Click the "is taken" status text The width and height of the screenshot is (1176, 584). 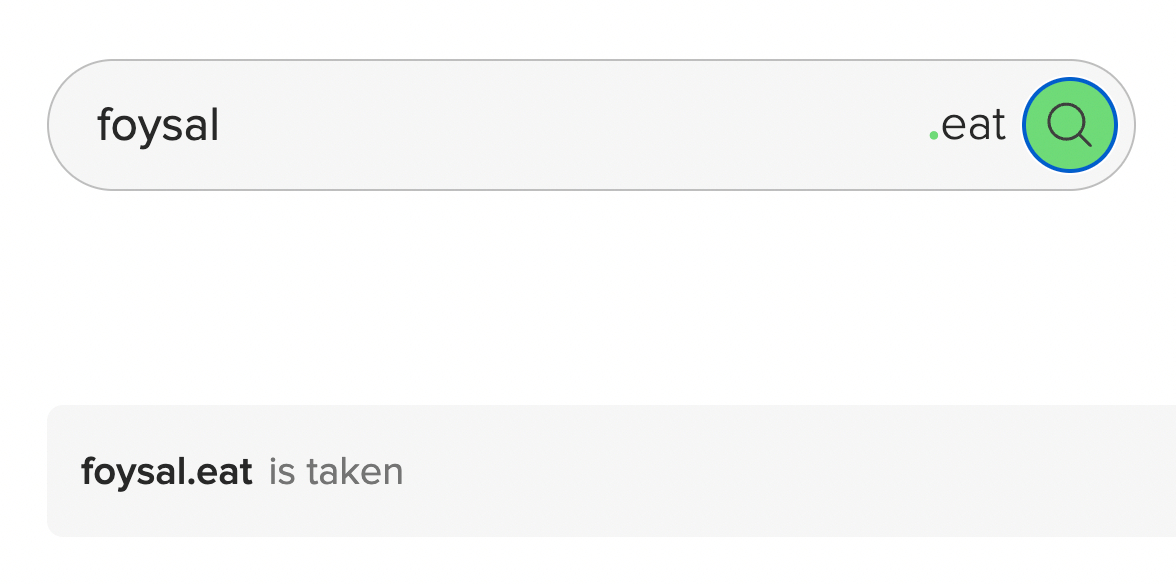(x=335, y=471)
